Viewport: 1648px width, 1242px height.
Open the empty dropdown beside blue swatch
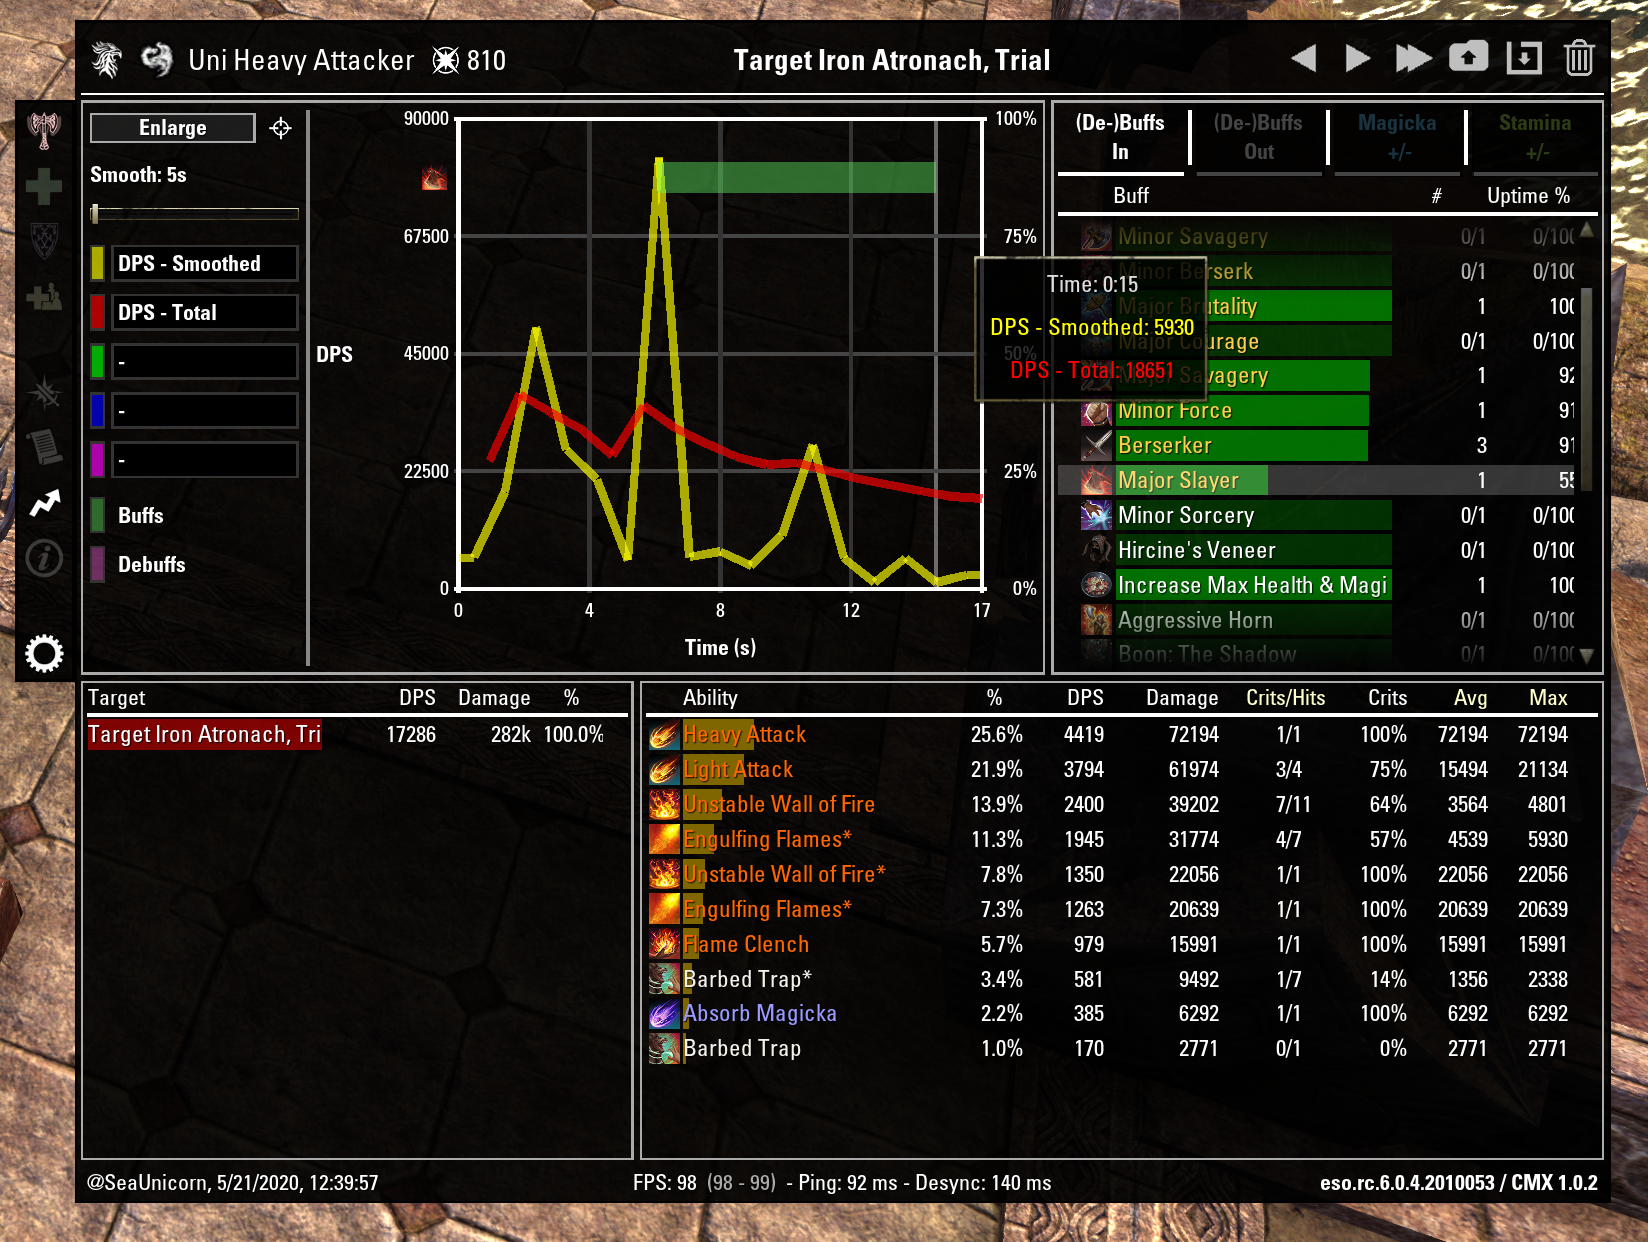pyautogui.click(x=205, y=410)
